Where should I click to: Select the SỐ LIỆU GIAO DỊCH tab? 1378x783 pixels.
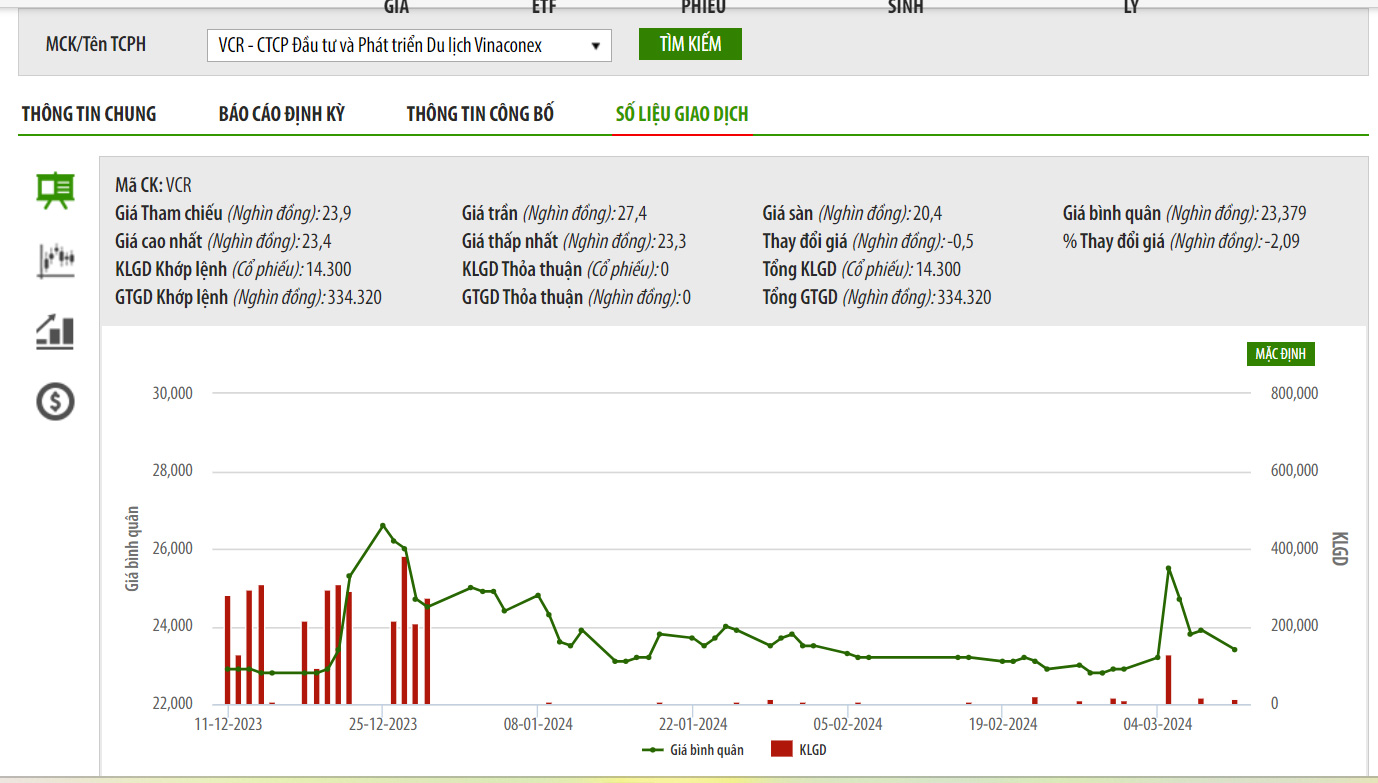point(682,114)
